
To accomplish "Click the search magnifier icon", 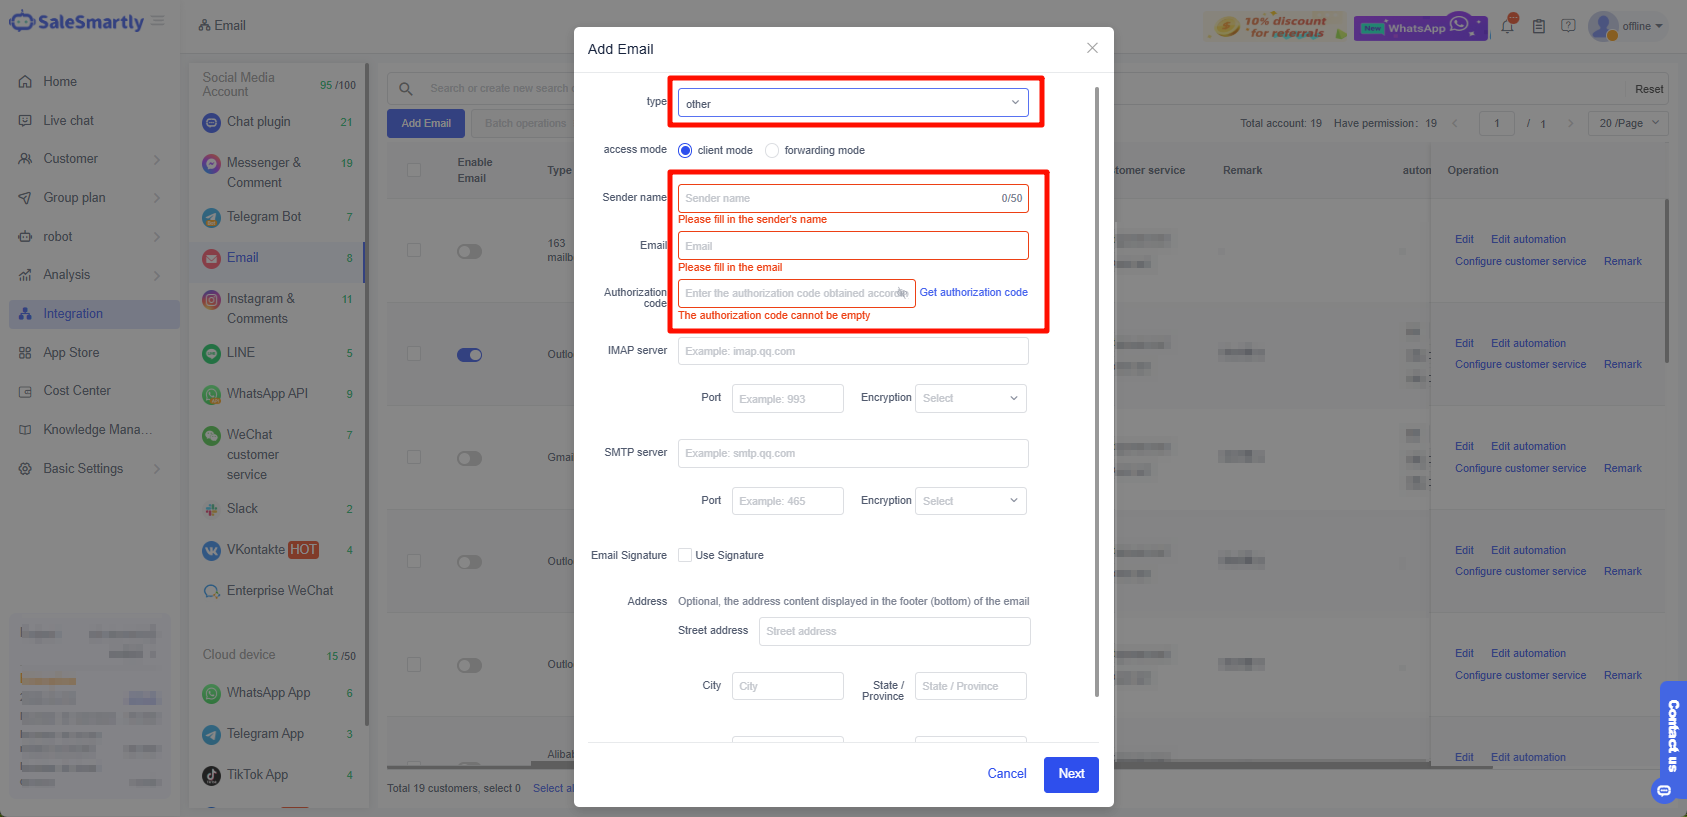I will coord(406,89).
